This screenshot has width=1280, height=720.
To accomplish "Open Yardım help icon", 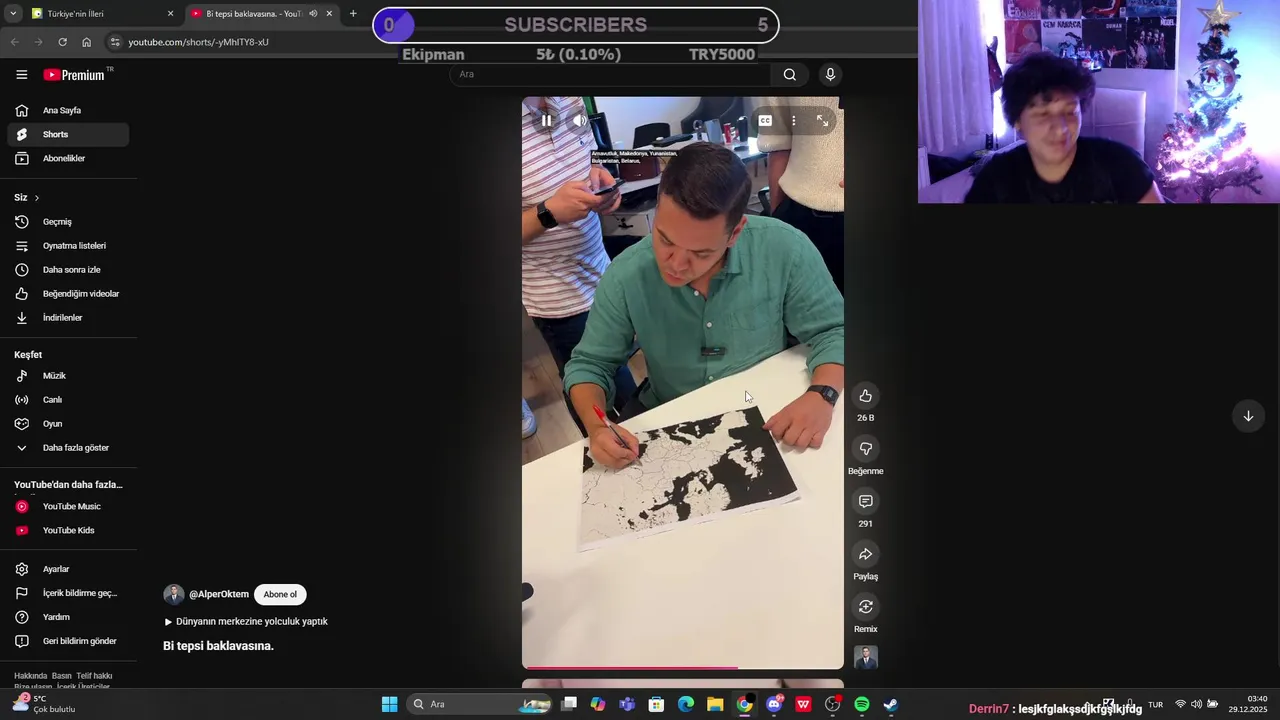I will click(x=22, y=617).
